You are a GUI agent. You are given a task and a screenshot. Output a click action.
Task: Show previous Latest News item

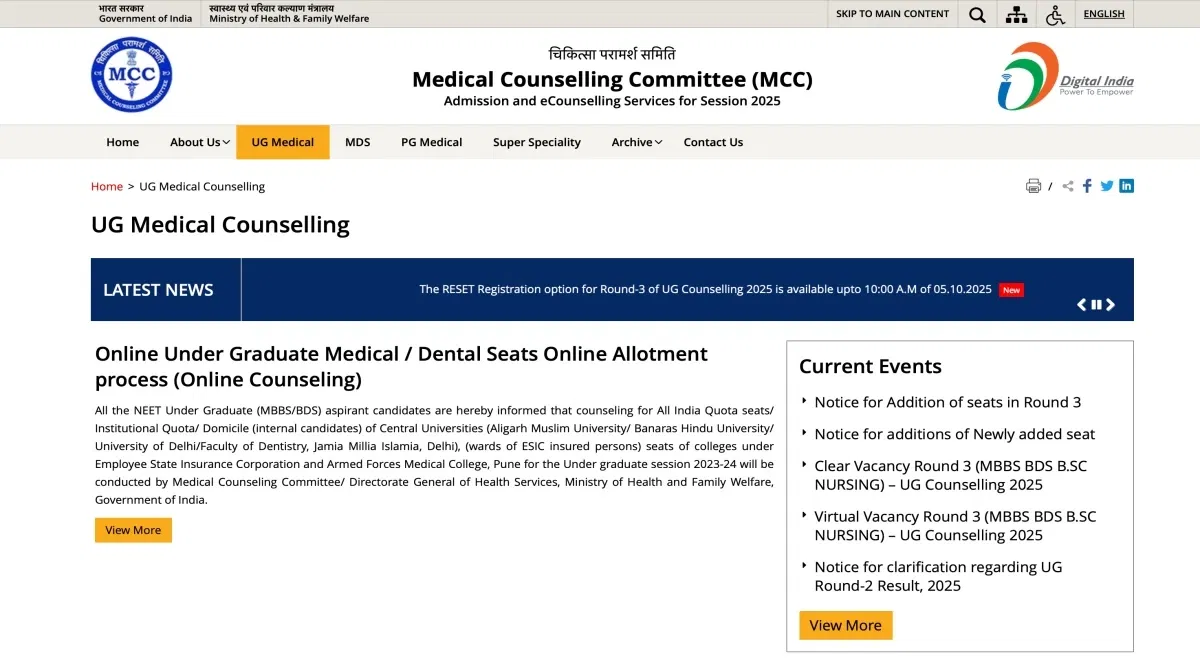click(1081, 305)
